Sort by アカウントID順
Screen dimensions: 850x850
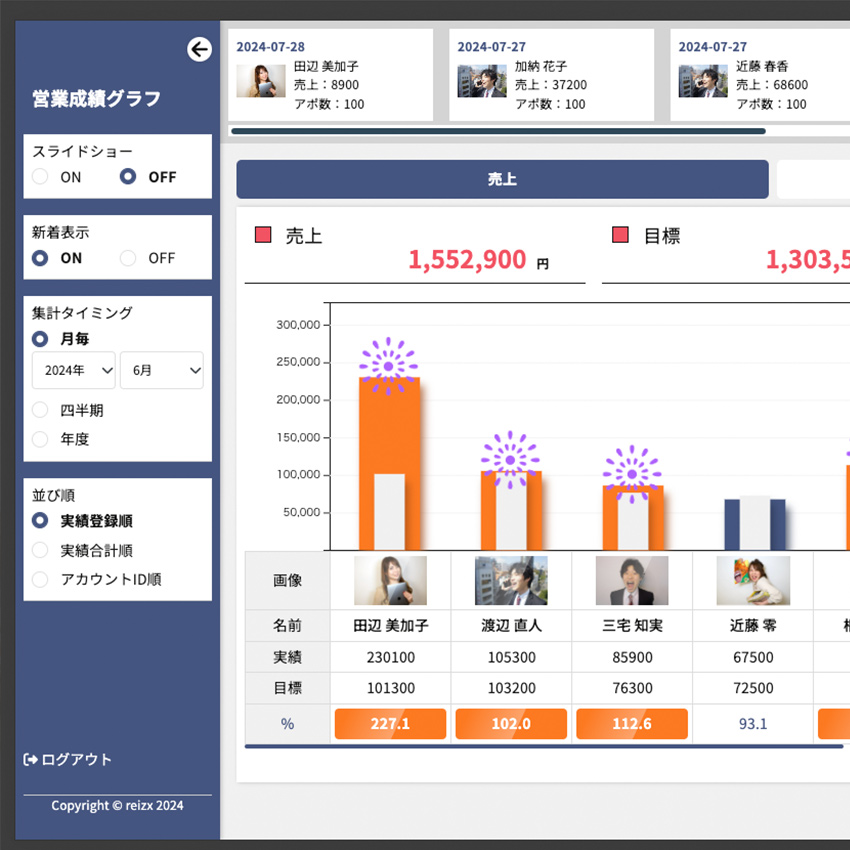(x=41, y=579)
